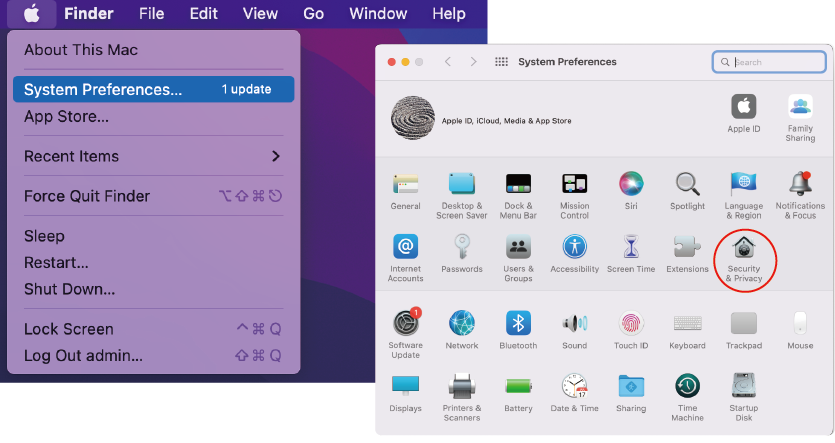Open Family Sharing settings
Screen dimensions: 835x443
800,118
